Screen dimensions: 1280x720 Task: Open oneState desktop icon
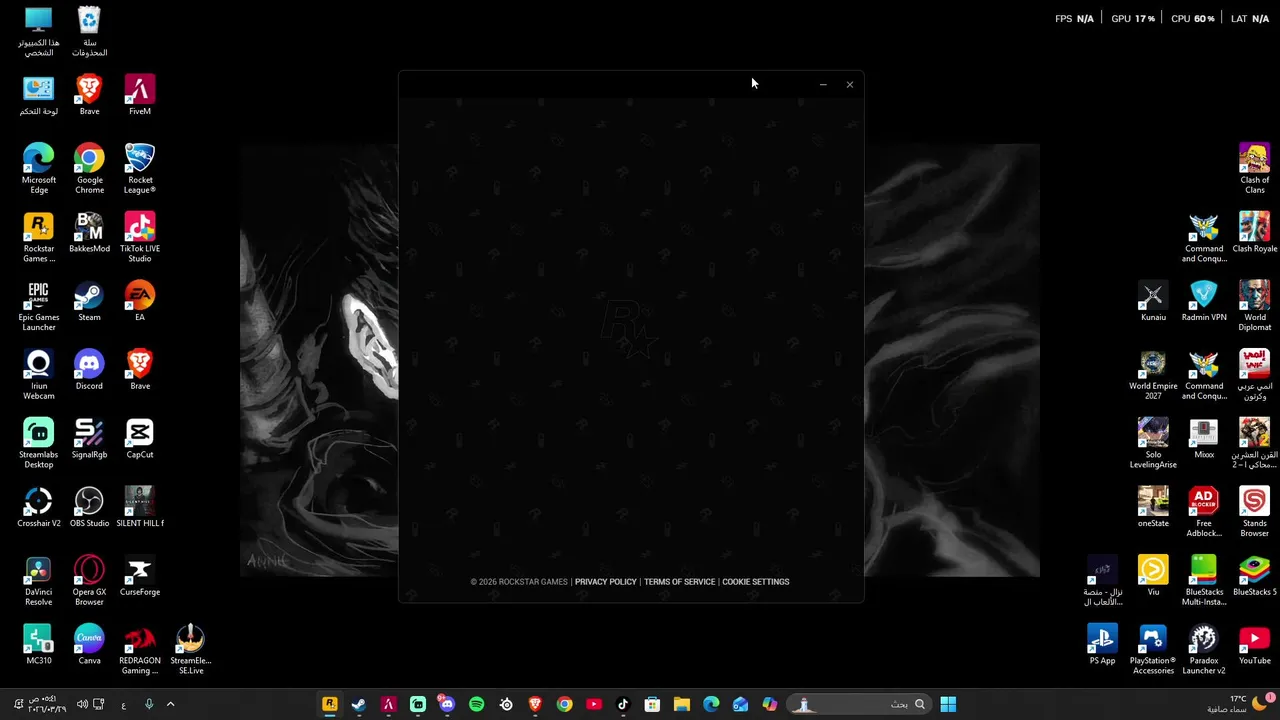pos(1153,508)
